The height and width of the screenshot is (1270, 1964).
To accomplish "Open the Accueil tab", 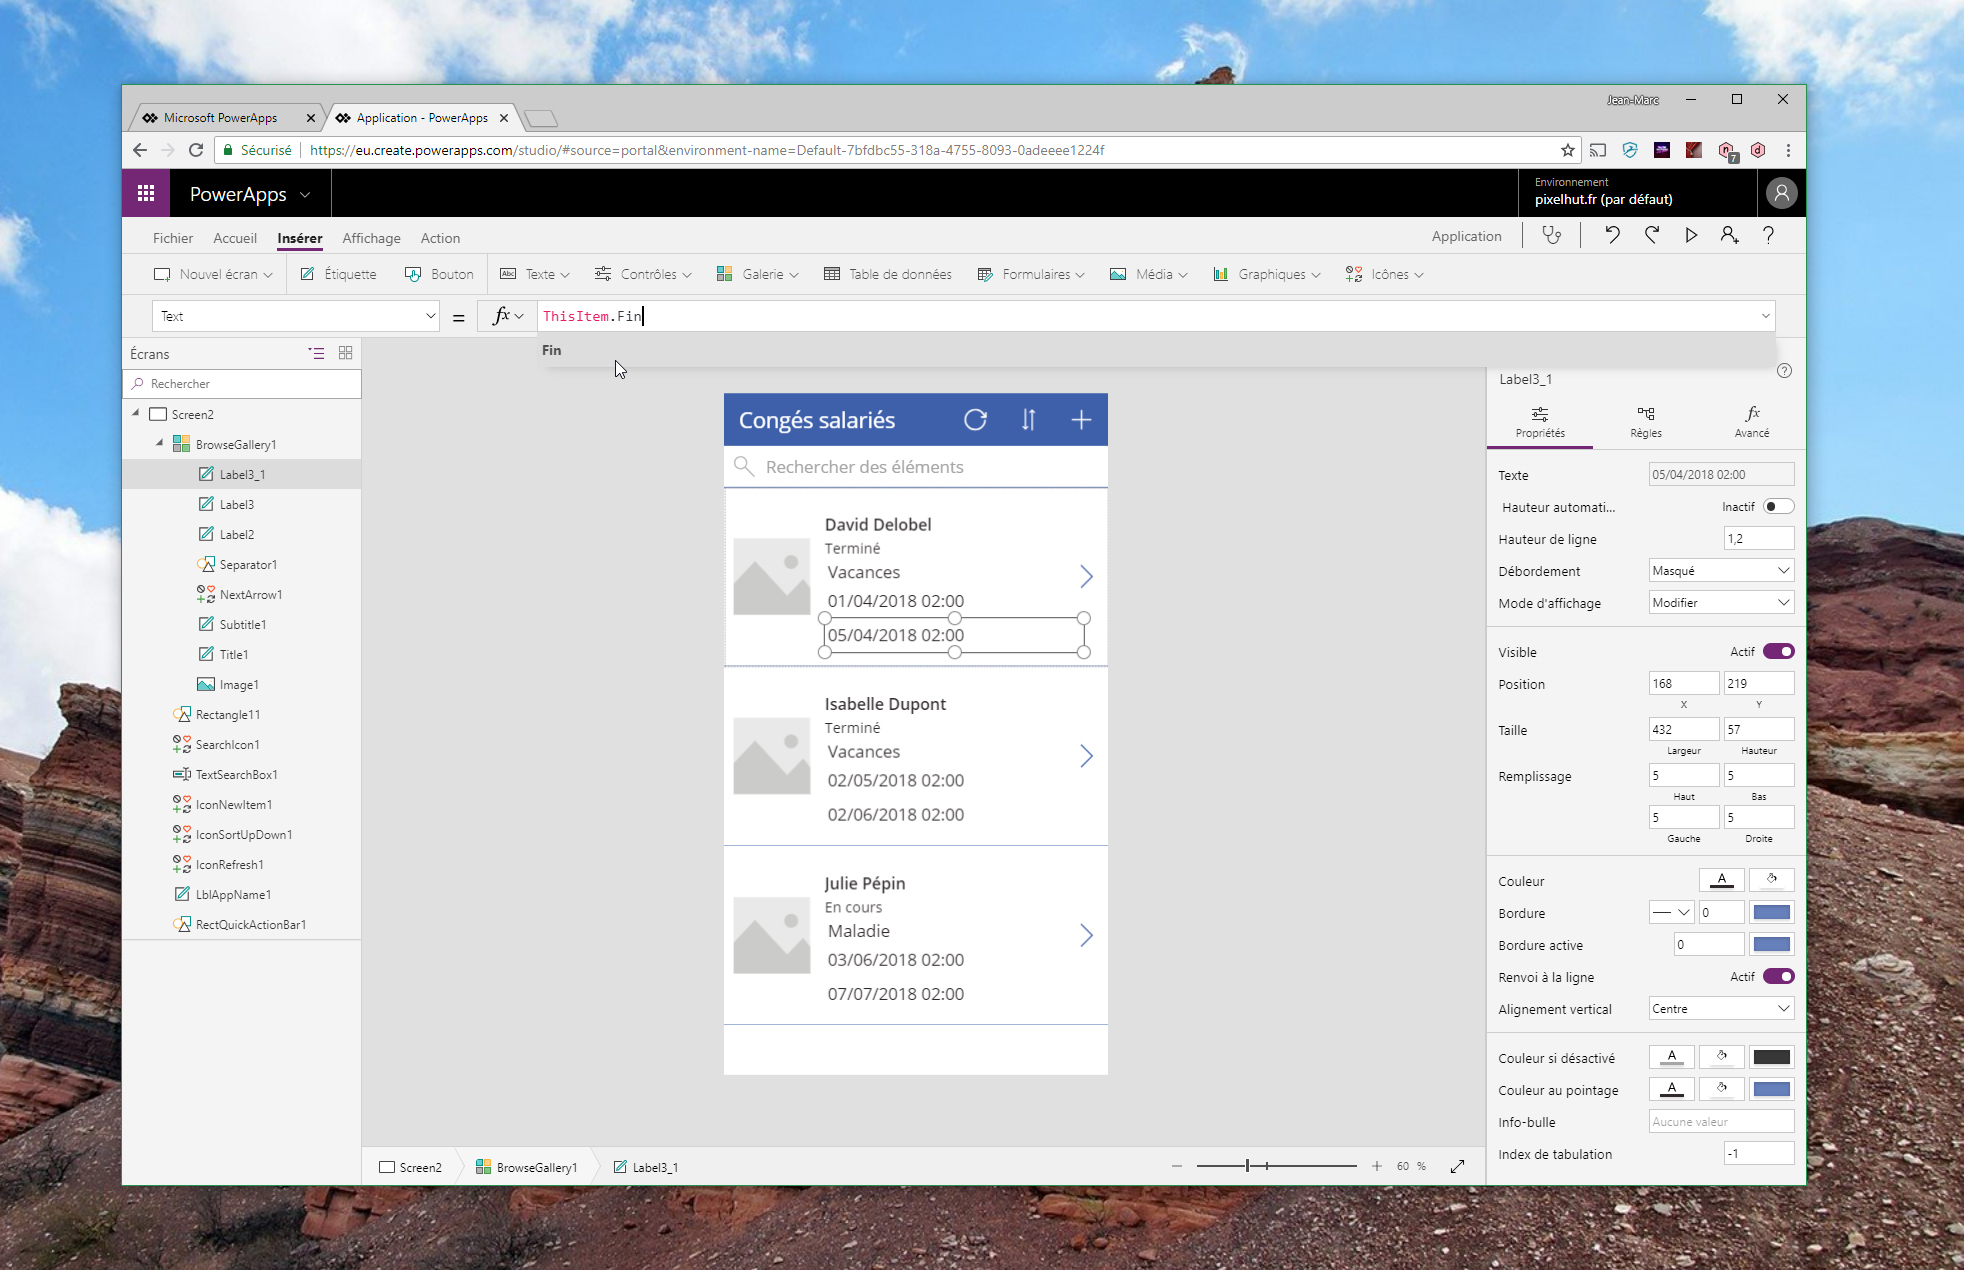I will coord(235,238).
